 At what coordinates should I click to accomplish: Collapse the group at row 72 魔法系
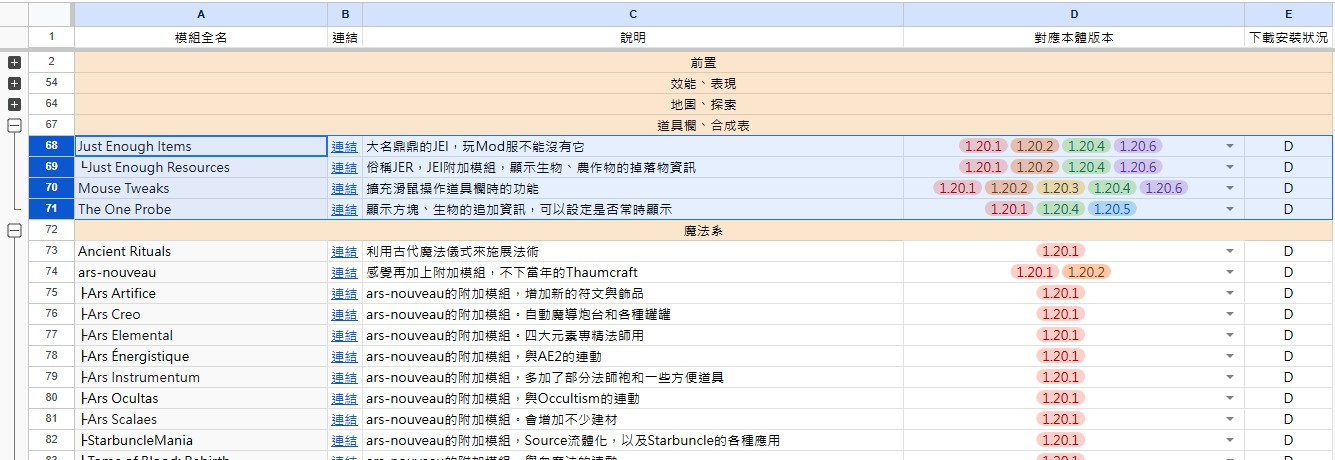pos(14,230)
